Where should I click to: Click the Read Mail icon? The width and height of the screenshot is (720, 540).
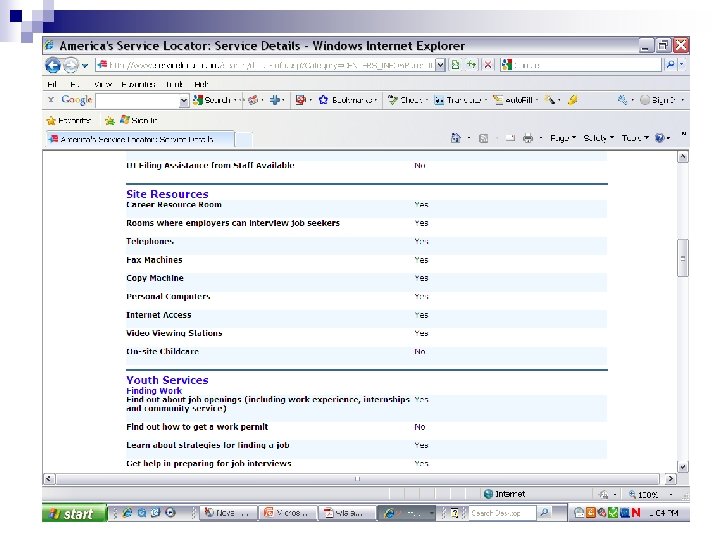point(510,138)
